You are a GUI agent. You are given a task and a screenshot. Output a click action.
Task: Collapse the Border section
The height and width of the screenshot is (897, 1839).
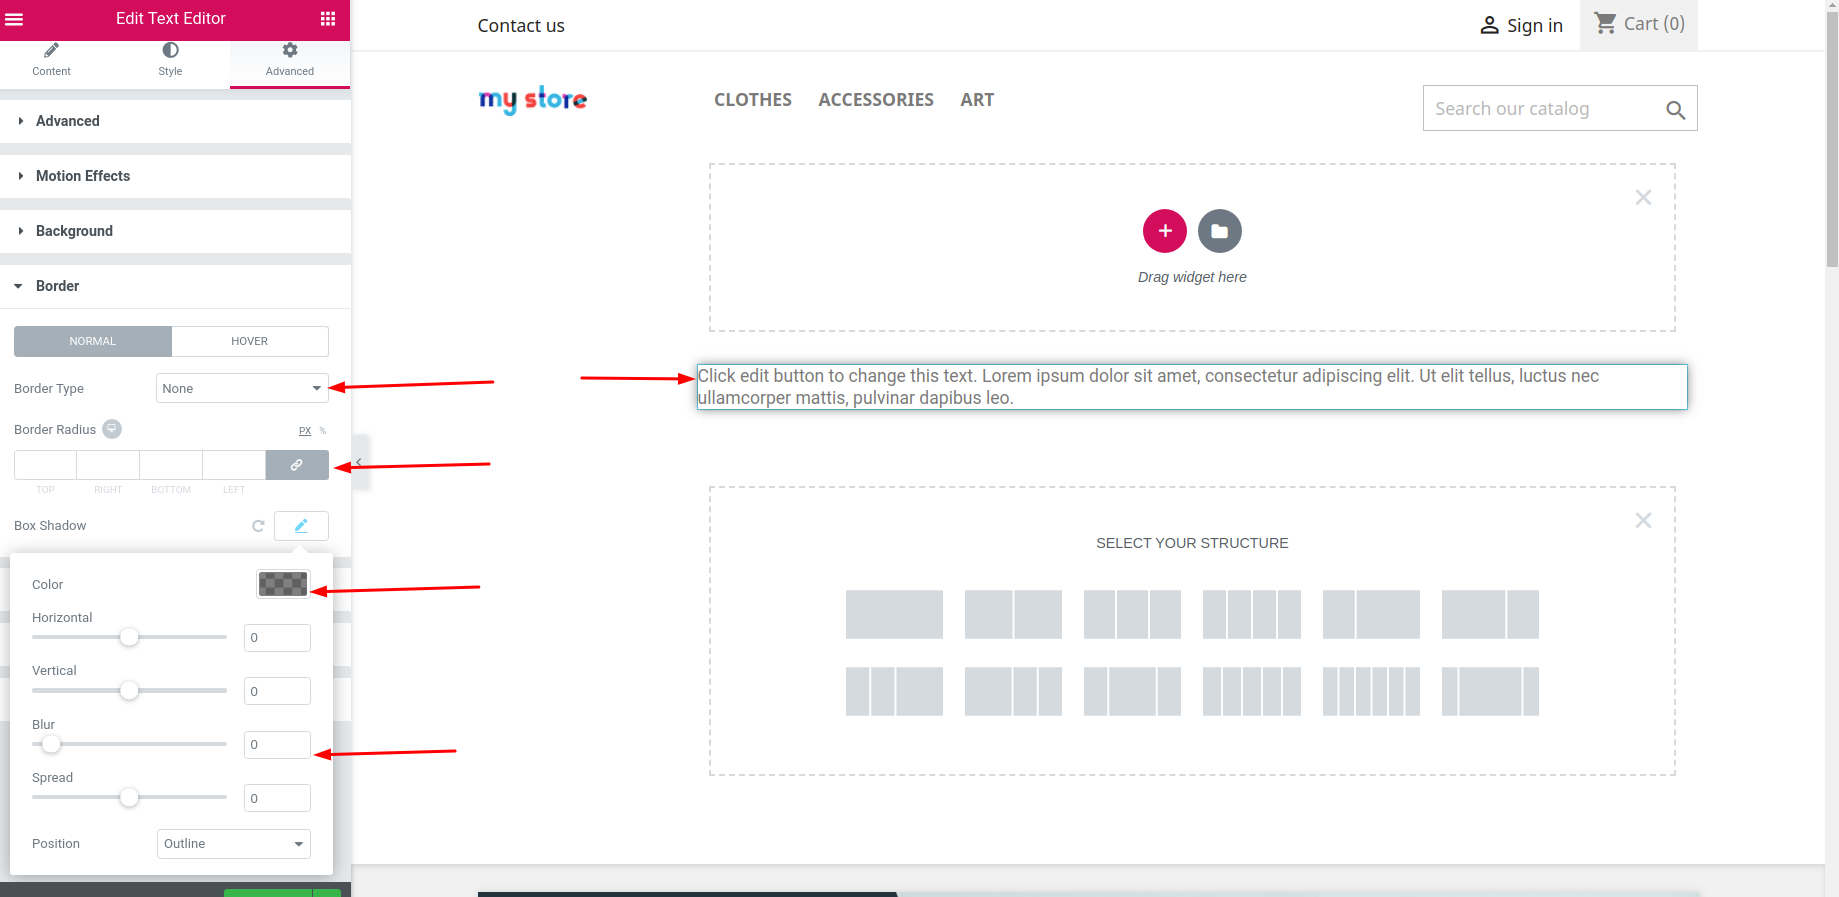click(x=175, y=286)
